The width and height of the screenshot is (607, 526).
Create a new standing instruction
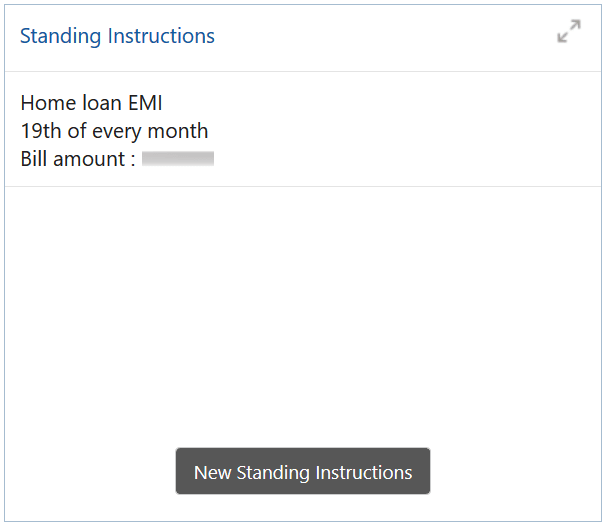[303, 472]
